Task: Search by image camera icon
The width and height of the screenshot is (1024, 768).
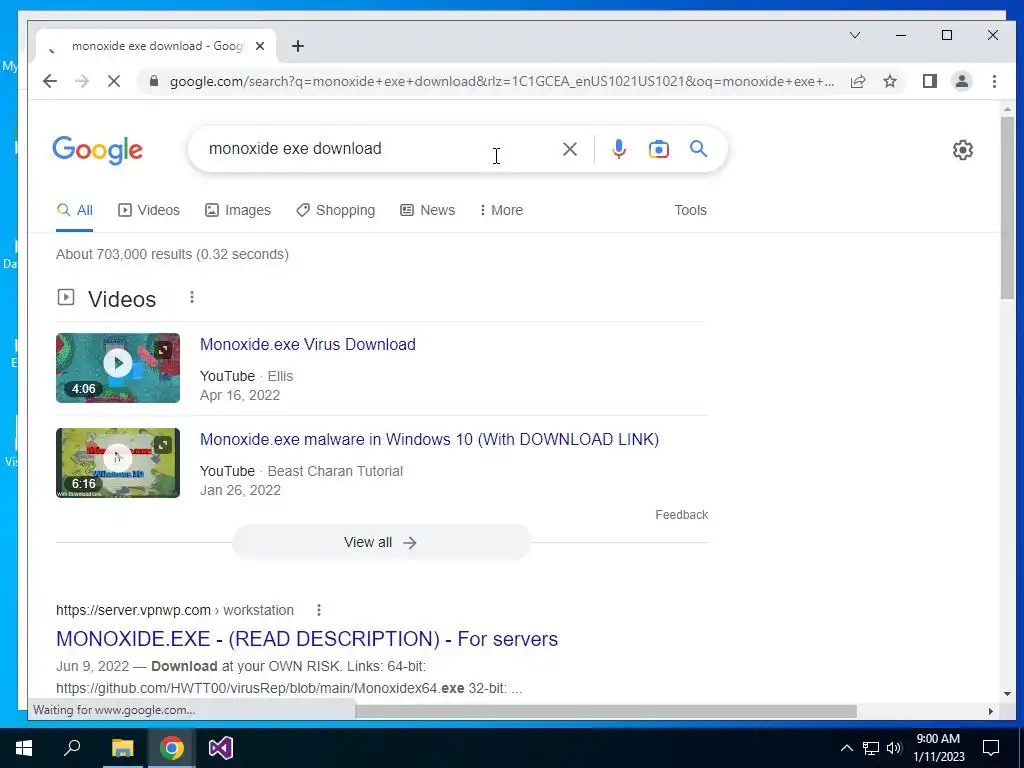Action: coord(658,149)
